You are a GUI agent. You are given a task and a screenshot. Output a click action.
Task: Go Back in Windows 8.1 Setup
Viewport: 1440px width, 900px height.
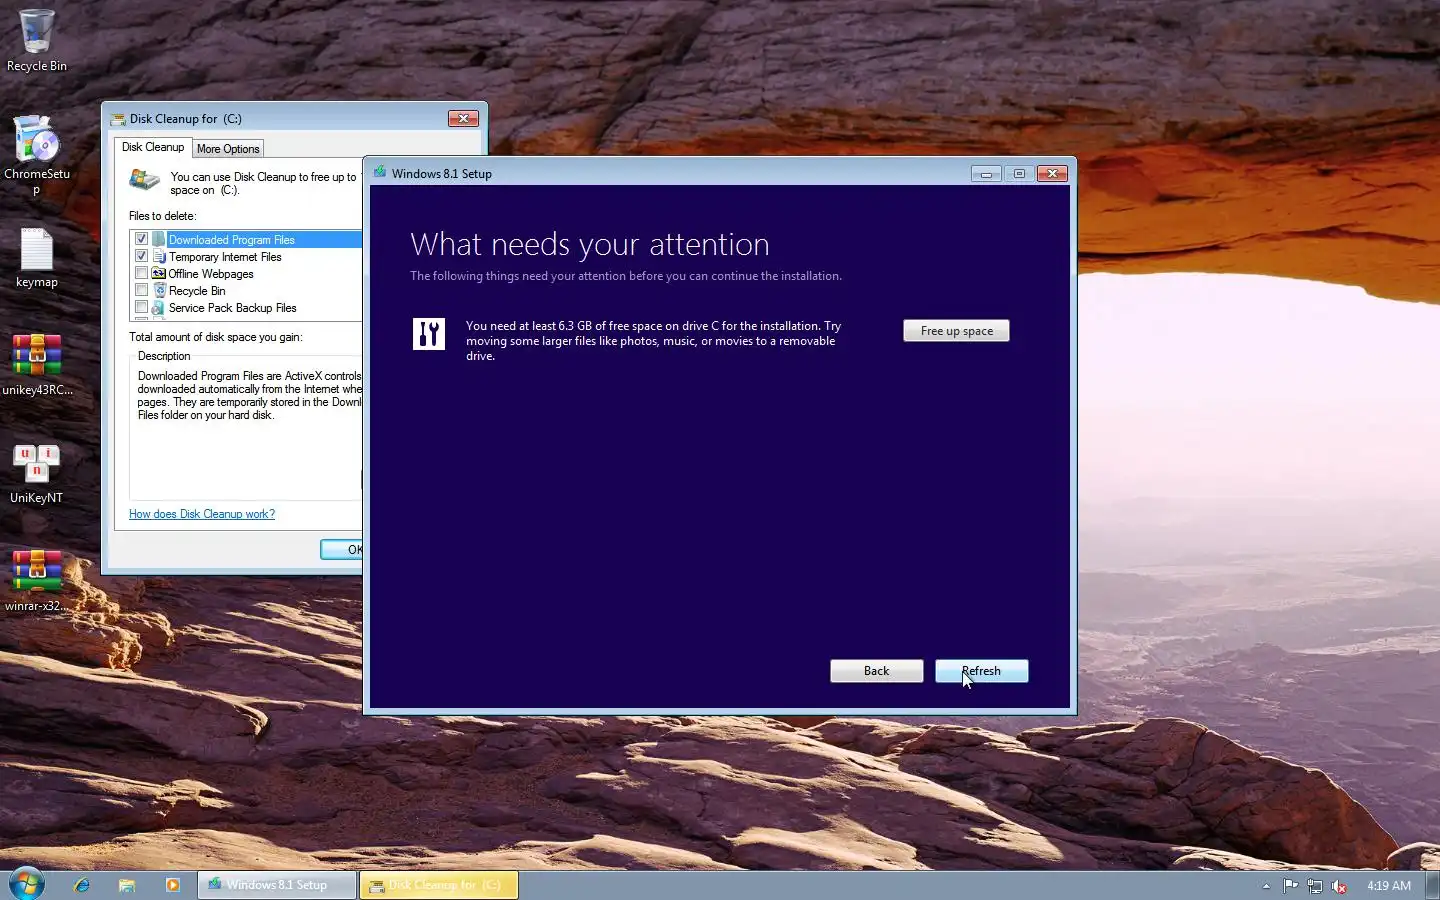(x=876, y=671)
